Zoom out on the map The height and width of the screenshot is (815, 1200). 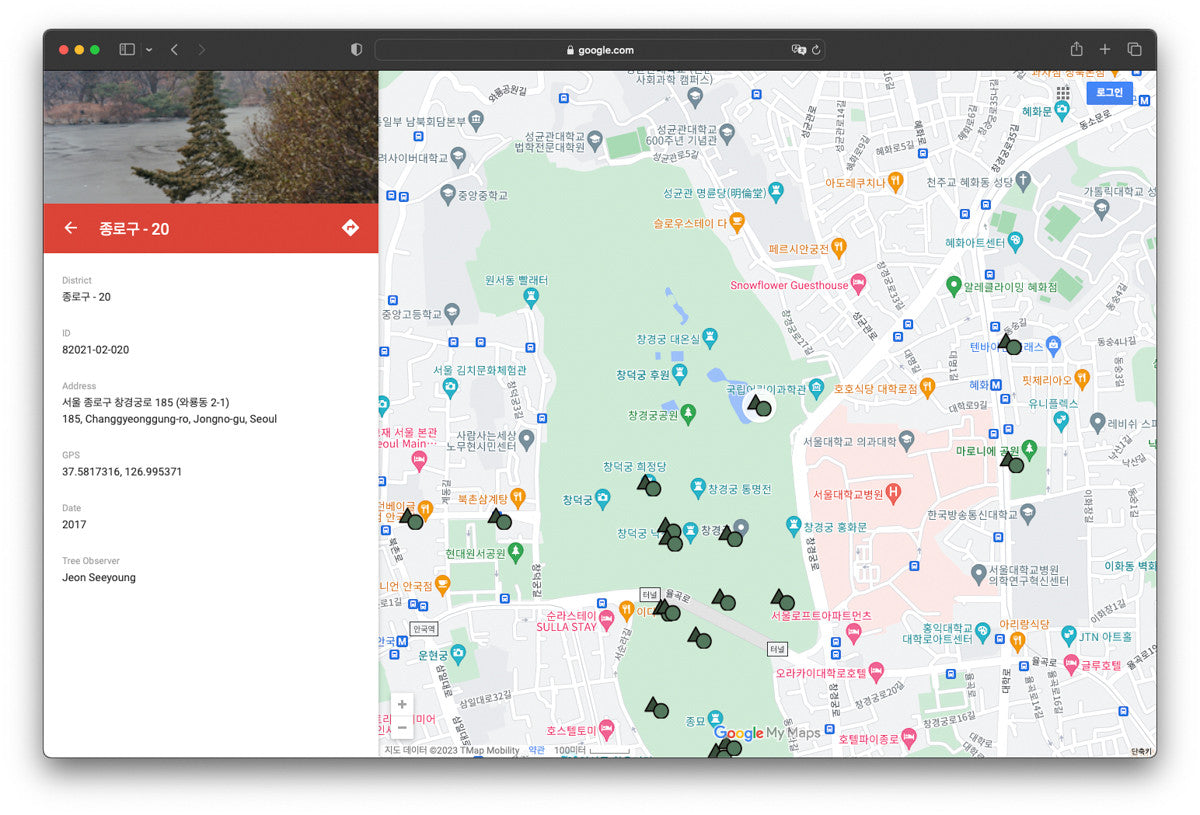tap(402, 727)
